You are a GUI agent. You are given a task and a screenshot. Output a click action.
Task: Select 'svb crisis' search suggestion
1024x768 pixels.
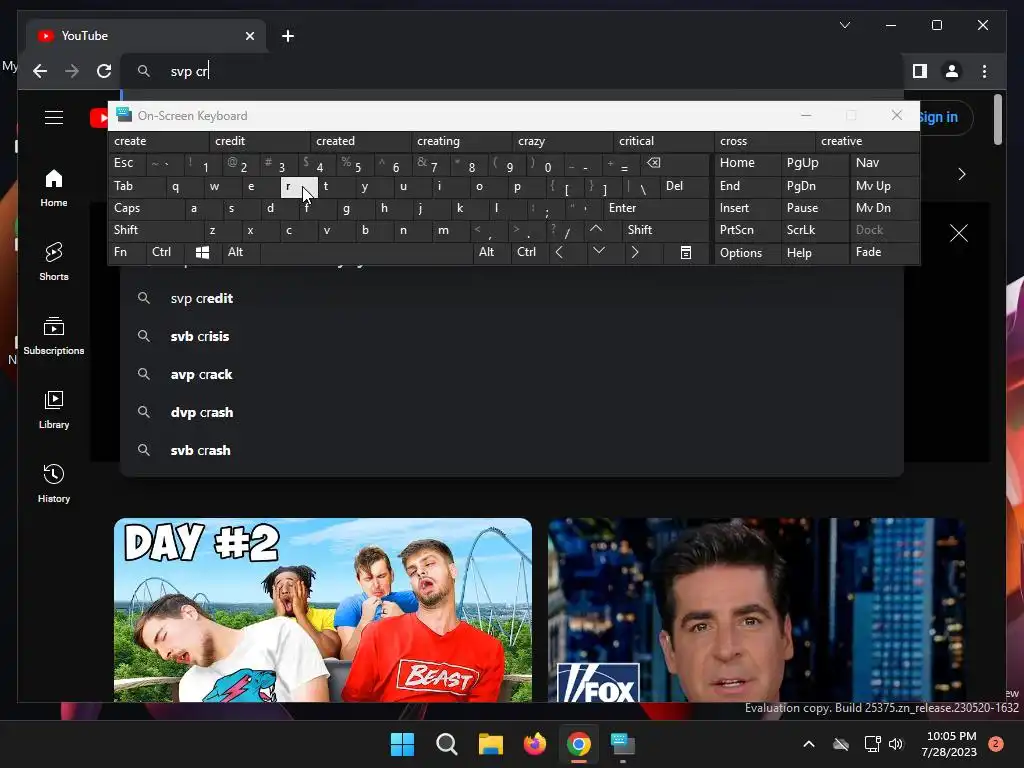tap(511, 336)
